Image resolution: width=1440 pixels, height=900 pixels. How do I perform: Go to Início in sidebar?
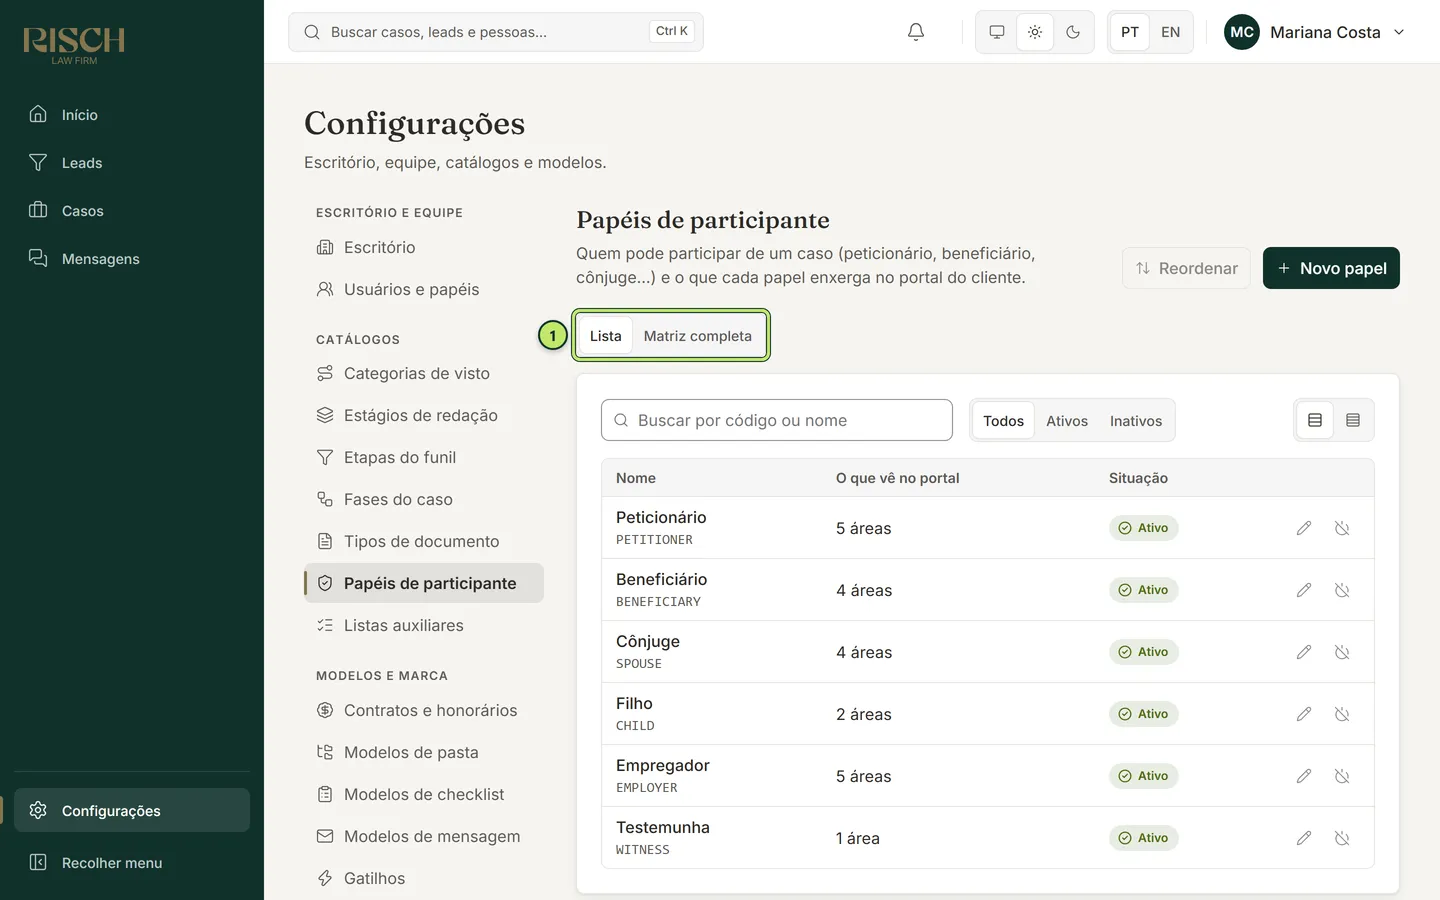[x=132, y=115]
